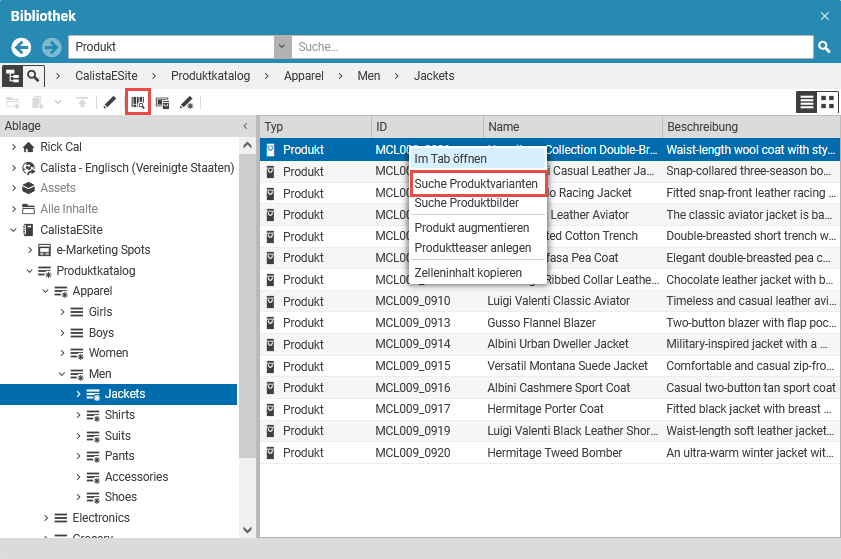Switch to thumbnail grid view

(x=827, y=102)
